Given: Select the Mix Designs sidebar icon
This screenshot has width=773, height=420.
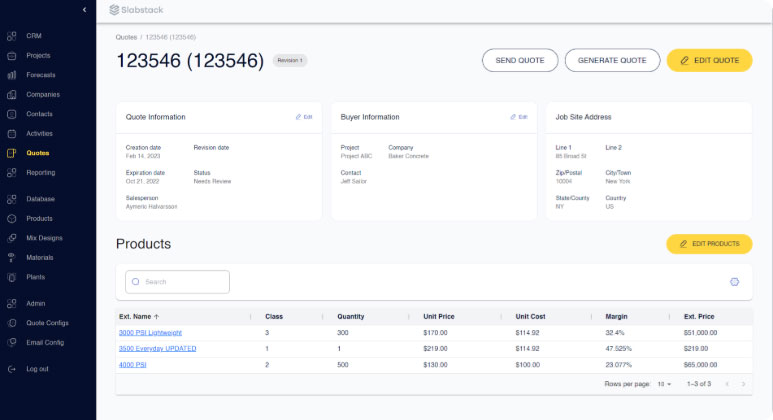Looking at the screenshot, I should pyautogui.click(x=11, y=238).
